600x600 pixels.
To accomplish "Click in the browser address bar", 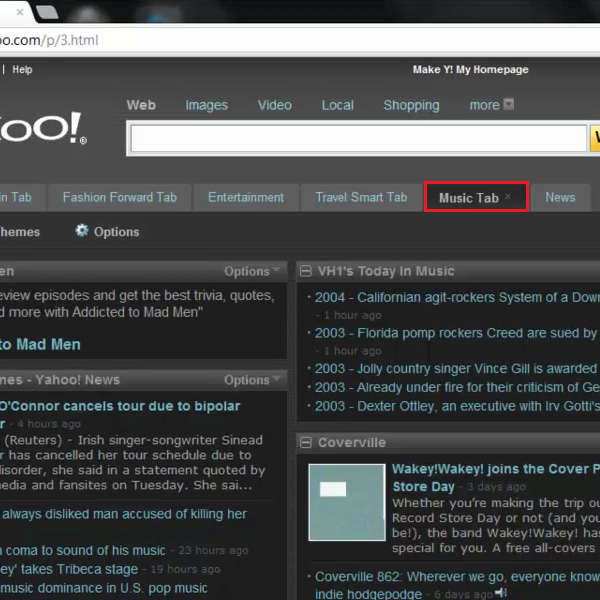I will point(300,40).
